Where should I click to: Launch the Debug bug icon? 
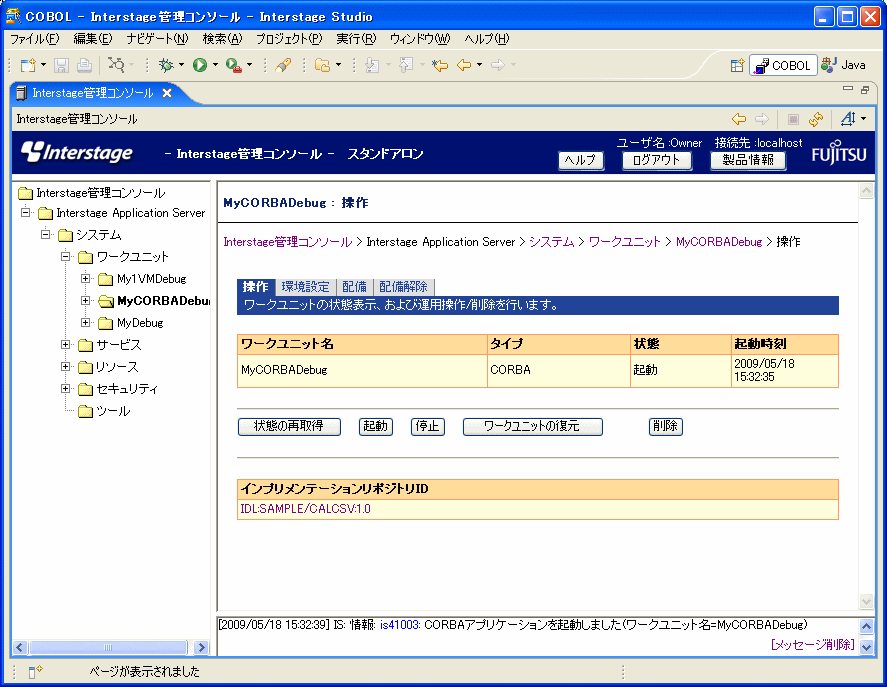pos(166,66)
